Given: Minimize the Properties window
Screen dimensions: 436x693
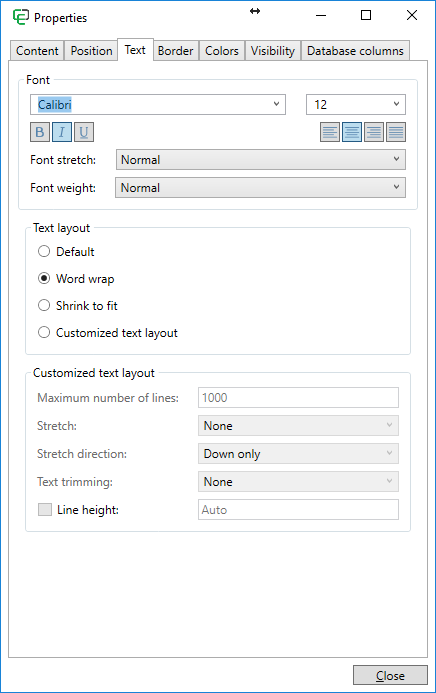Looking at the screenshot, I should 321,15.
